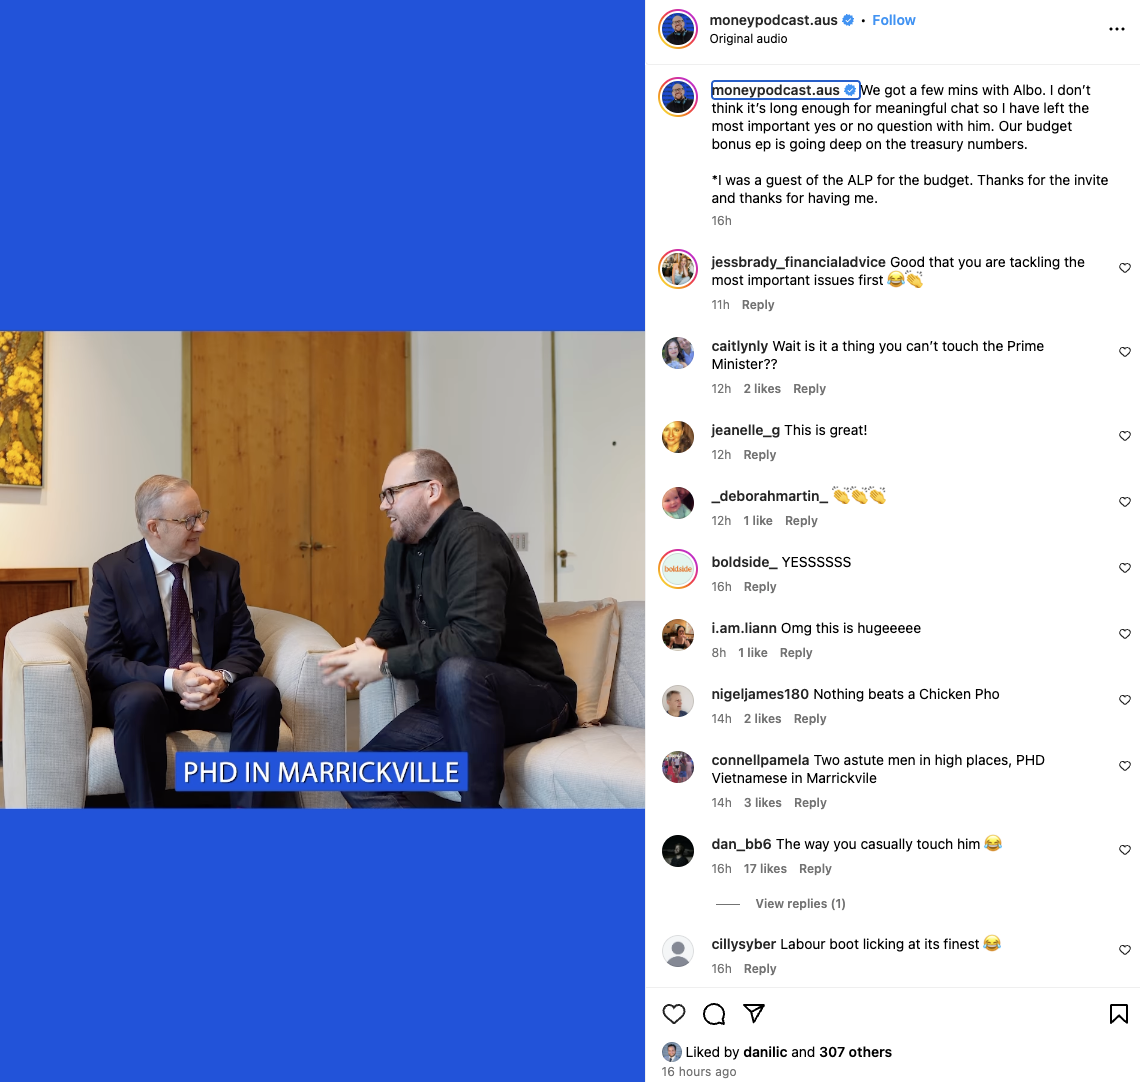
Task: Open danilic profile from liked-by line
Action: click(x=765, y=1051)
